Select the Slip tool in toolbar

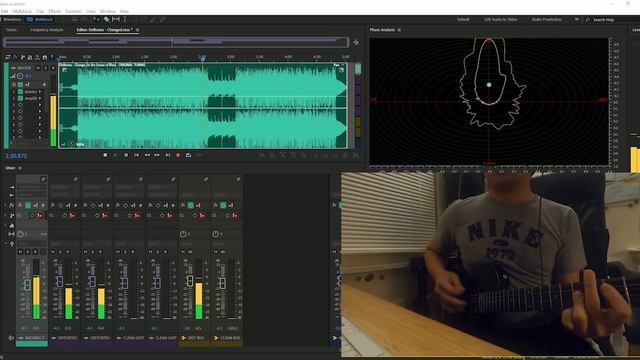(116, 19)
